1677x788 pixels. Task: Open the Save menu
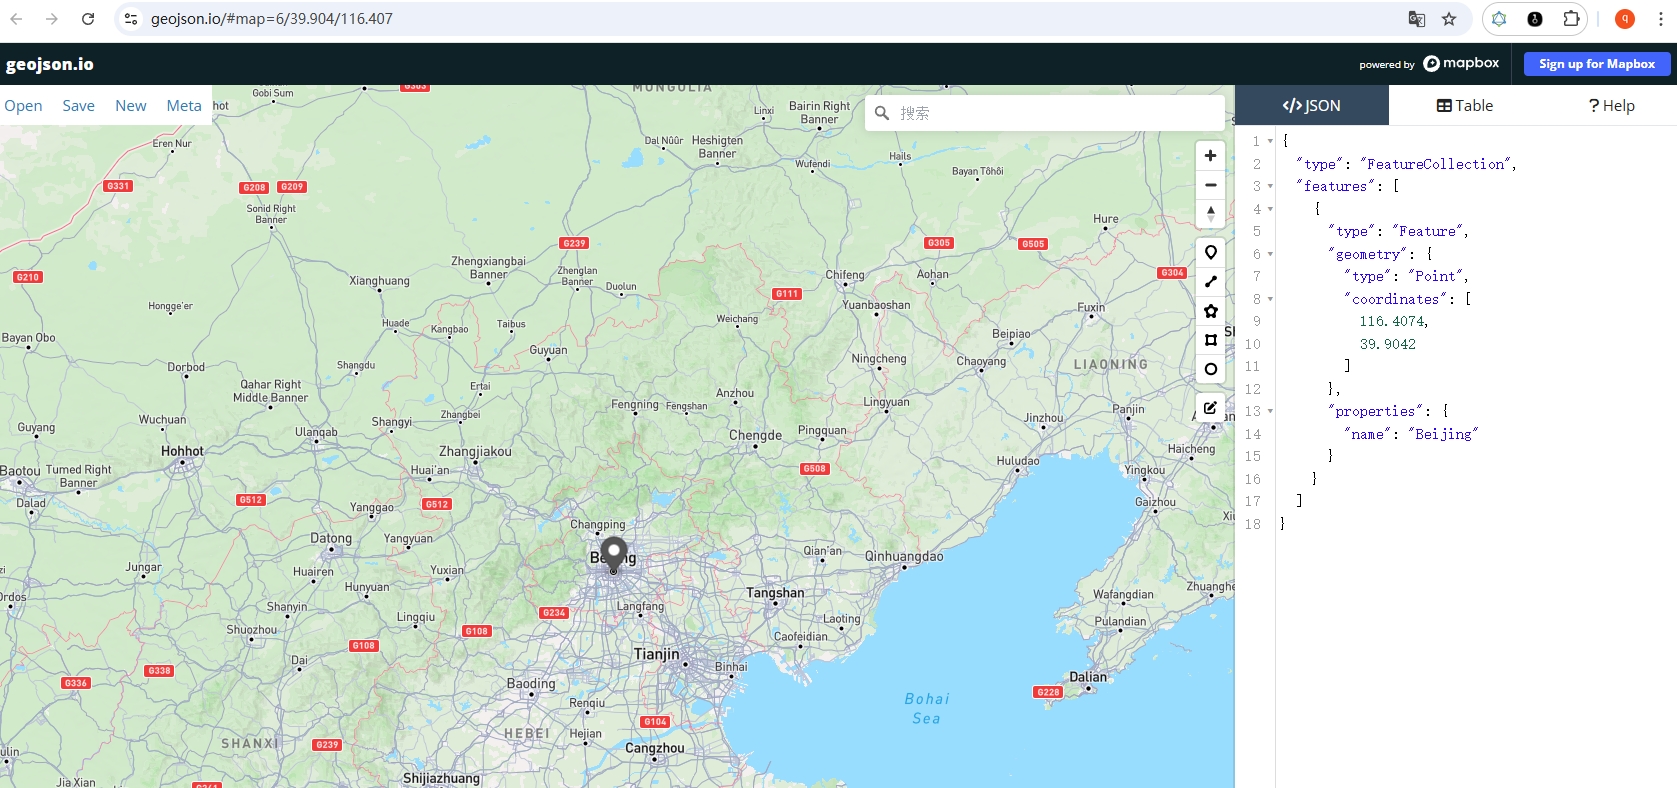[x=78, y=105]
